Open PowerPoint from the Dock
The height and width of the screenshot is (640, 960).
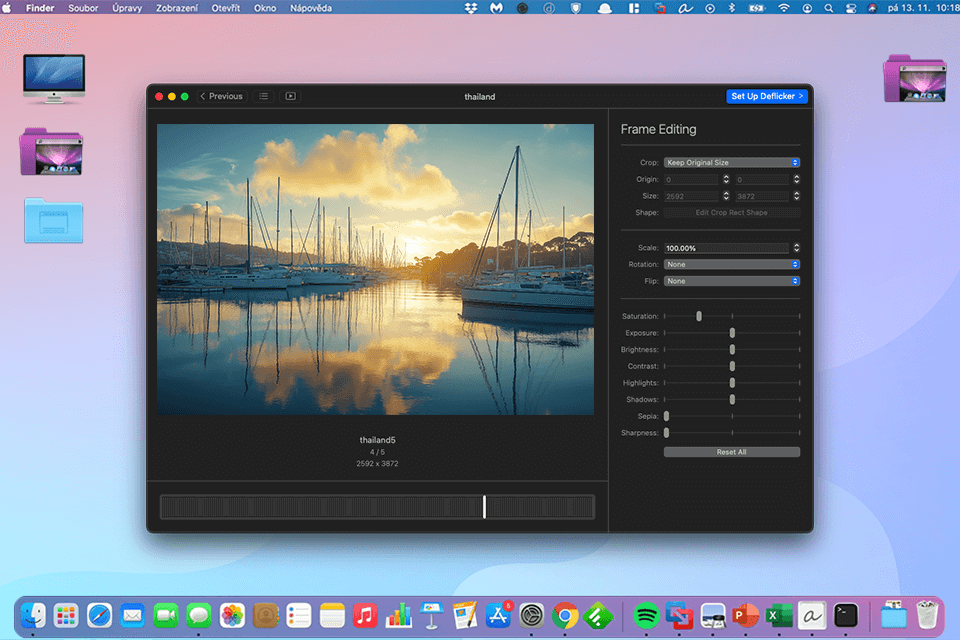[x=746, y=616]
